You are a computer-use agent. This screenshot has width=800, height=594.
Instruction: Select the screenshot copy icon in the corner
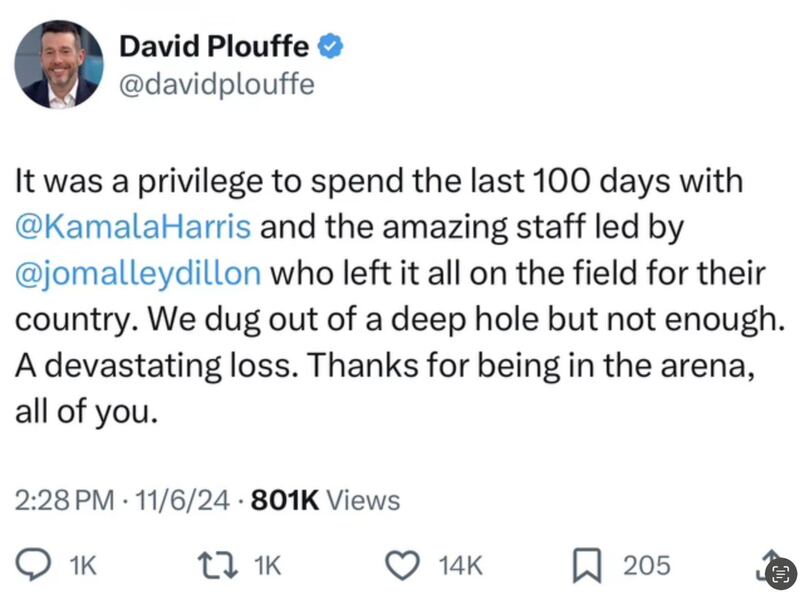coord(781,572)
